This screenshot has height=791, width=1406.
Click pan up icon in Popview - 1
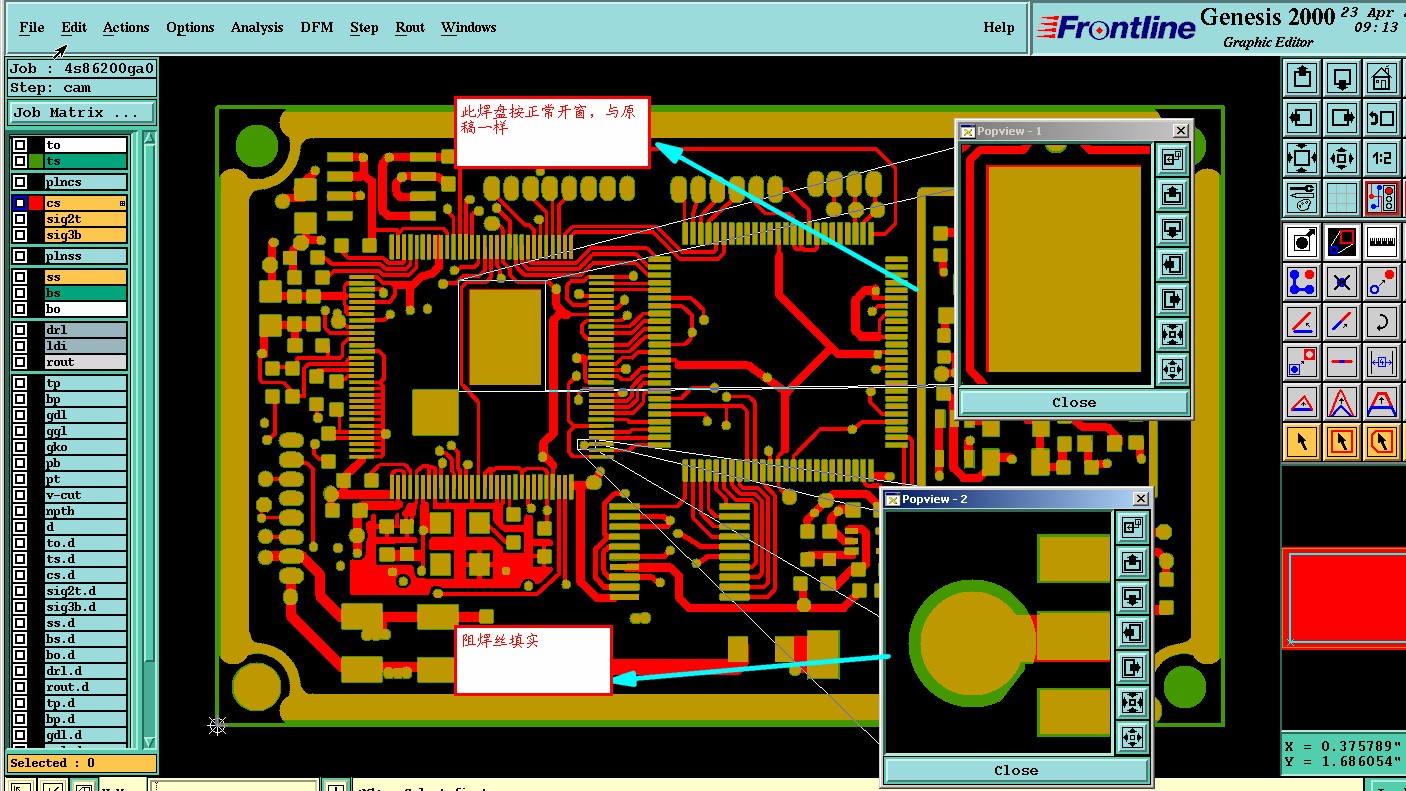(1172, 194)
